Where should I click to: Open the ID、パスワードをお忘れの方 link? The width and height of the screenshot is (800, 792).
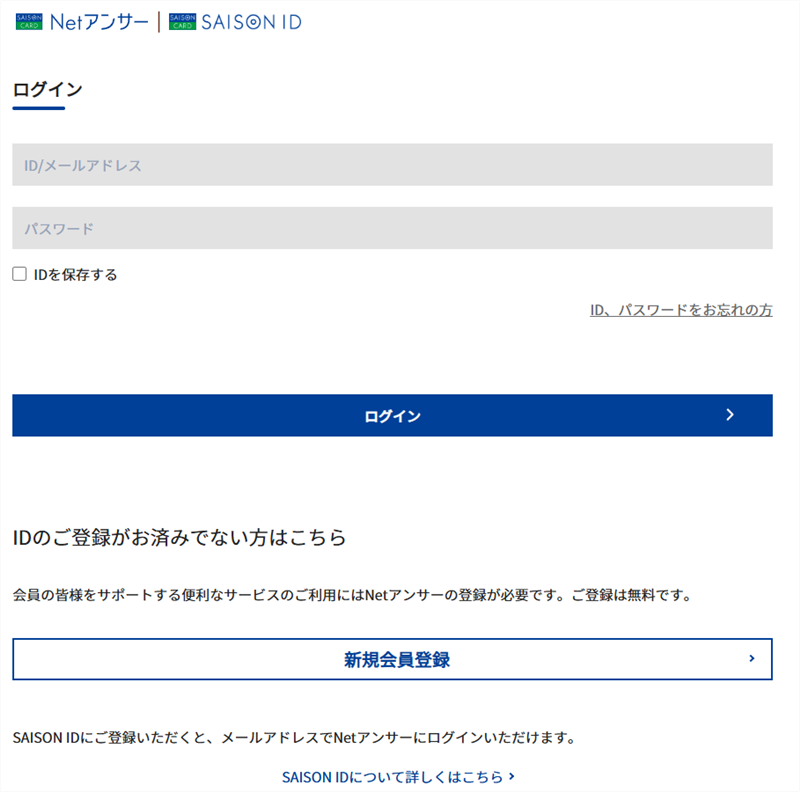point(681,310)
